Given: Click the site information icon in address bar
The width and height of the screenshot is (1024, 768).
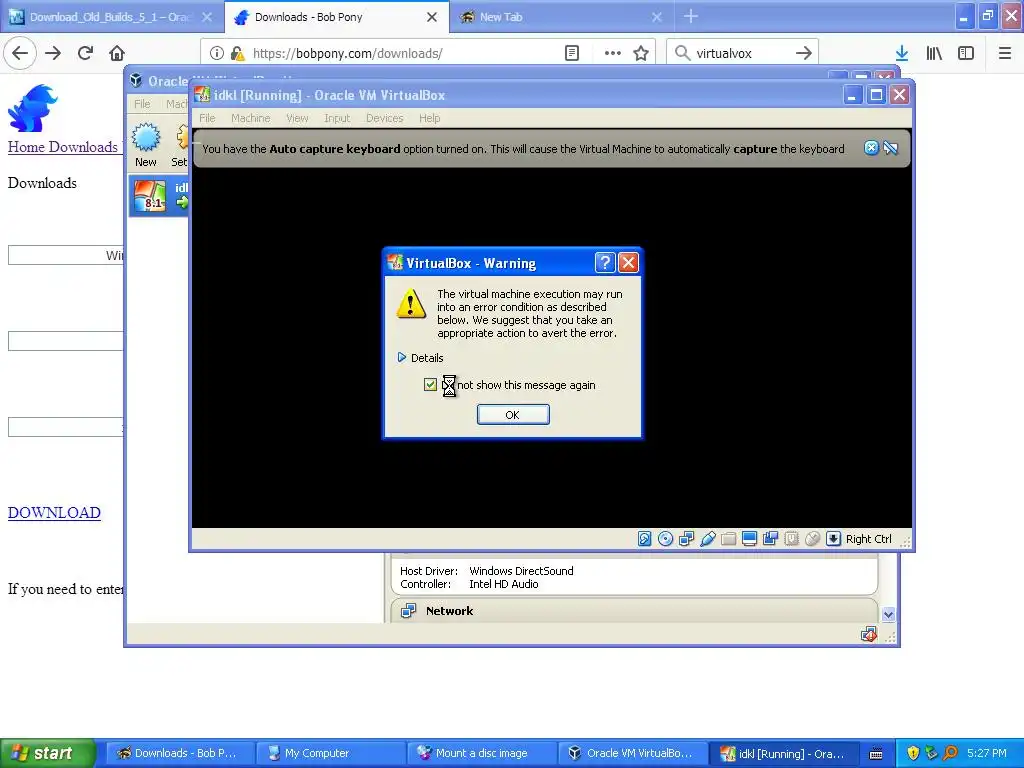Looking at the screenshot, I should click(217, 53).
